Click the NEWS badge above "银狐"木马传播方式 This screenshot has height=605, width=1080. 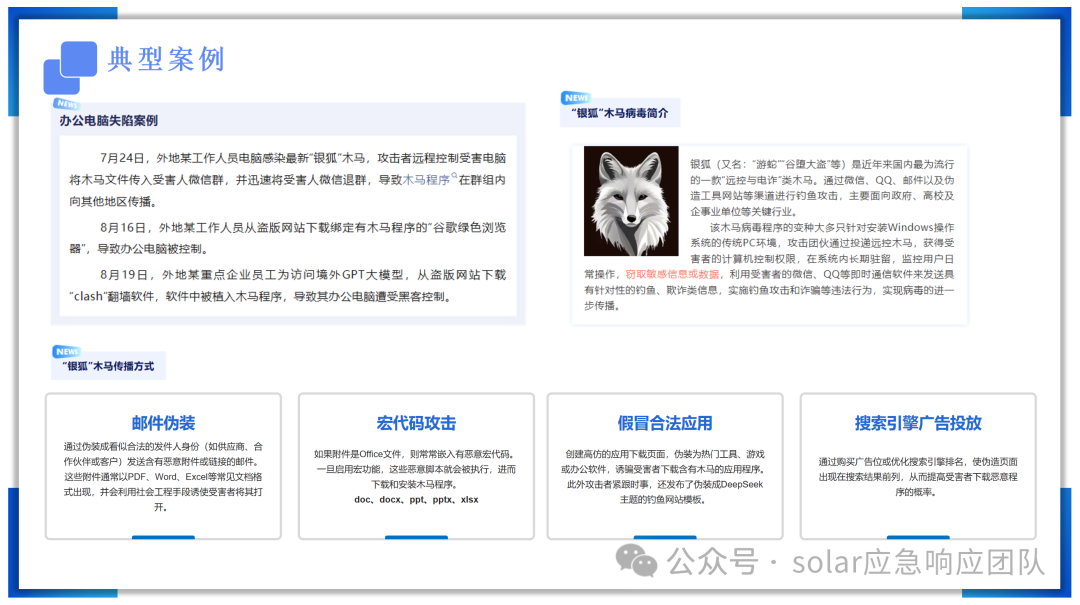[67, 351]
